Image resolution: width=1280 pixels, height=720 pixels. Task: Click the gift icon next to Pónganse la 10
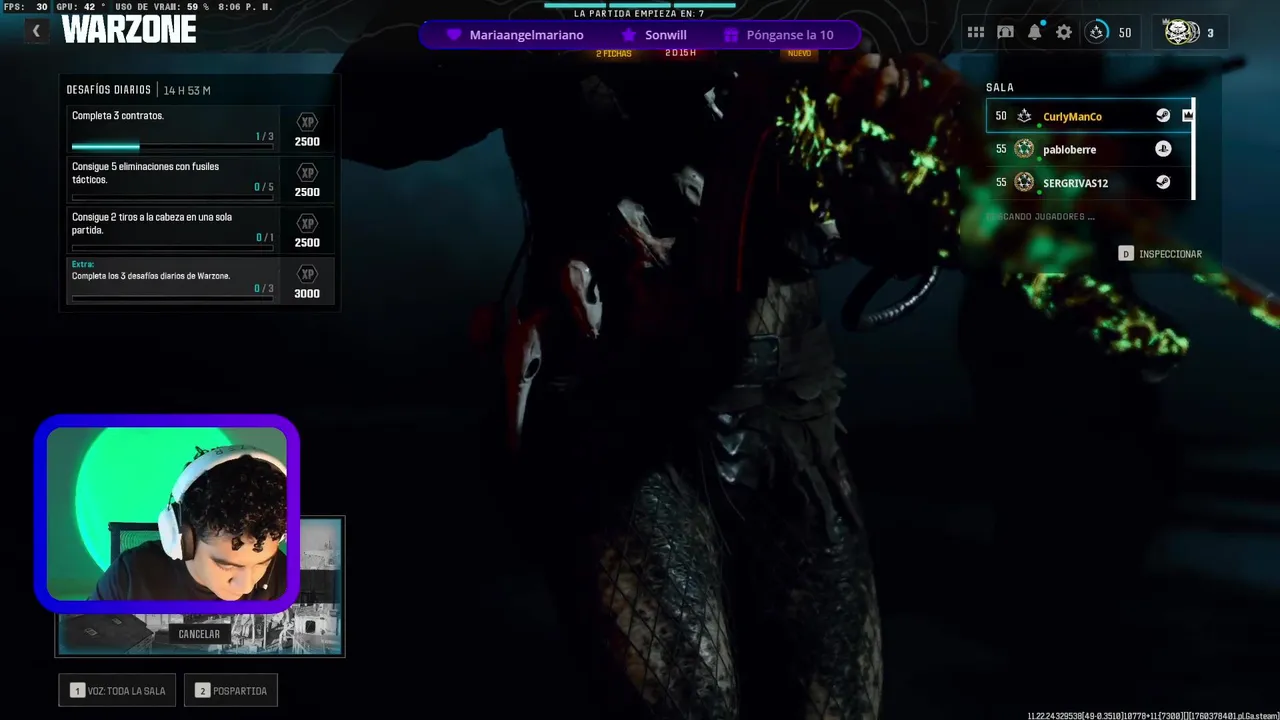pos(730,35)
